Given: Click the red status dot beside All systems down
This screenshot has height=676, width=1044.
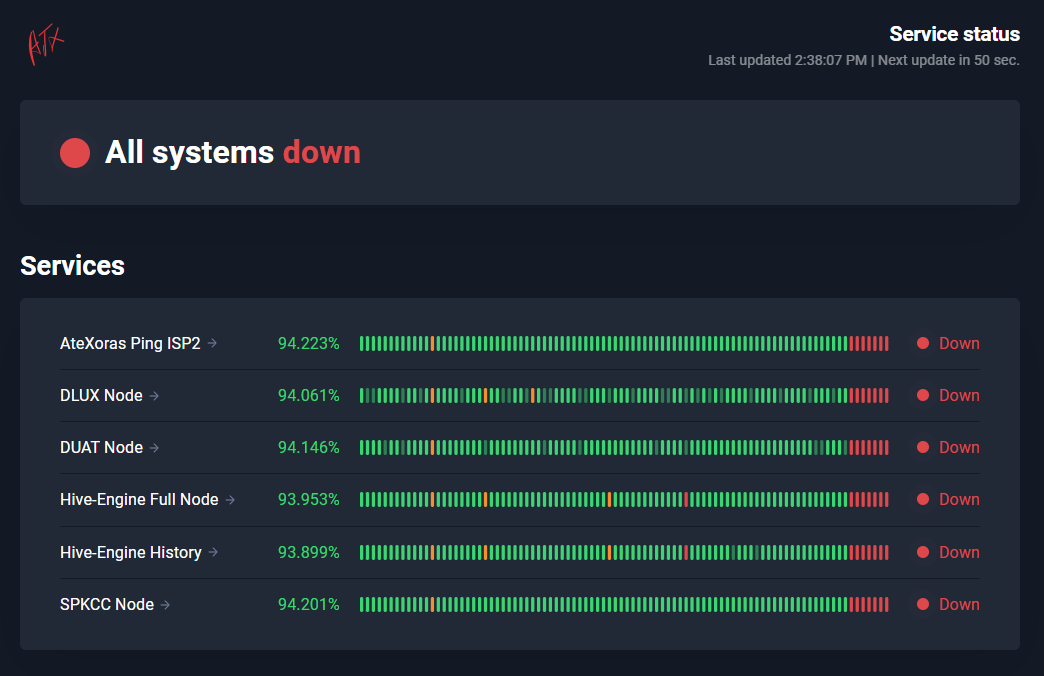Looking at the screenshot, I should click(75, 153).
